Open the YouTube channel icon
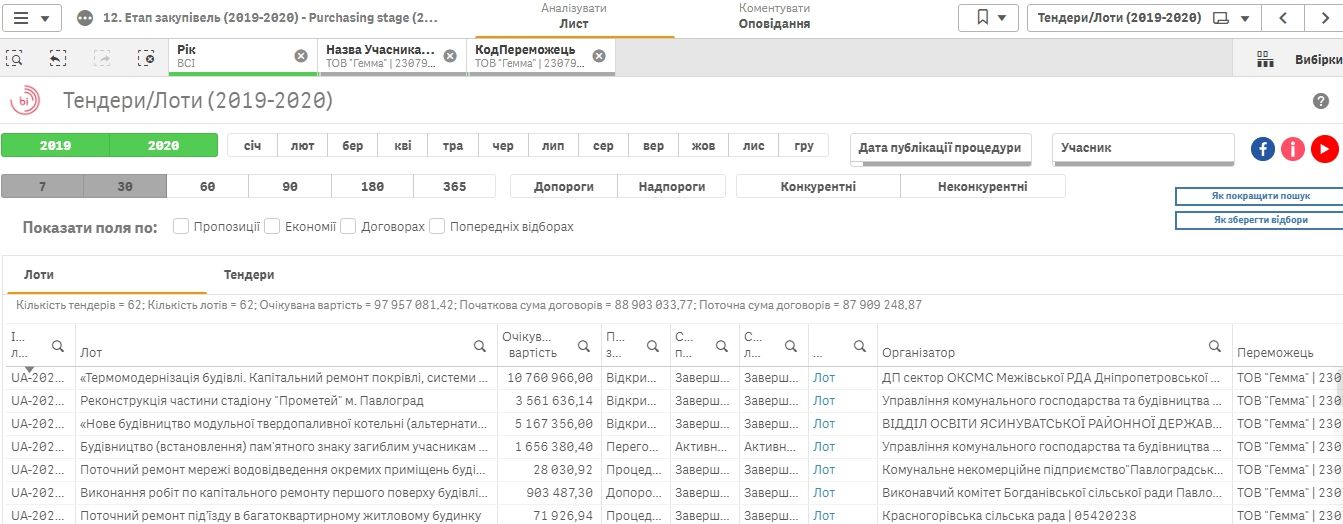 pos(1324,149)
